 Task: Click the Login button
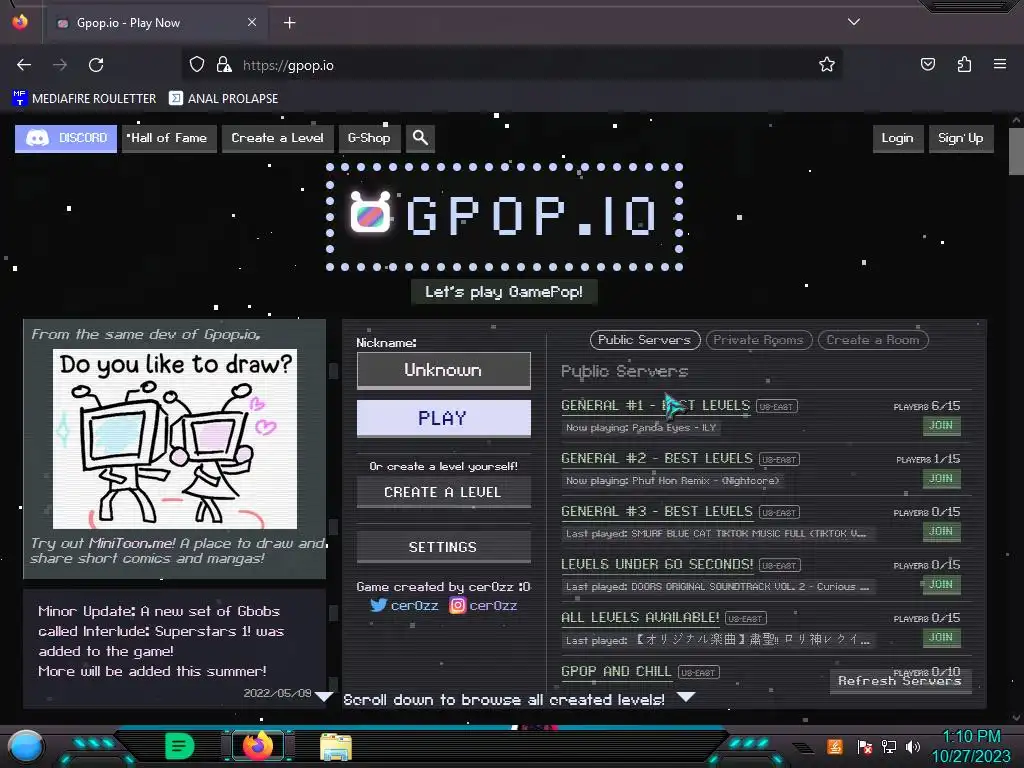[898, 138]
